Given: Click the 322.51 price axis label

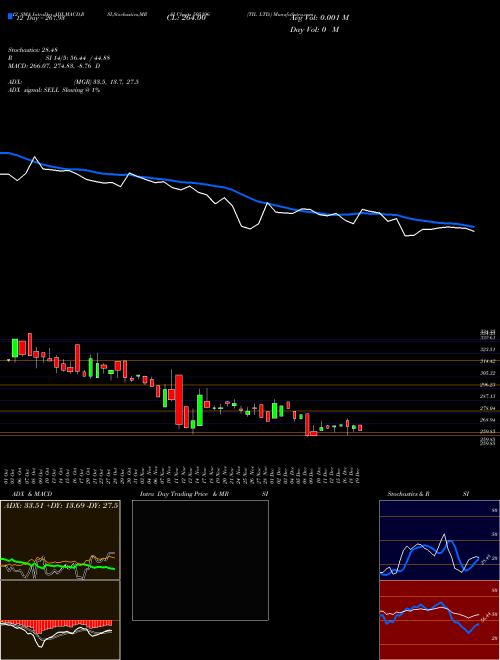Looking at the screenshot, I should [x=488, y=349].
